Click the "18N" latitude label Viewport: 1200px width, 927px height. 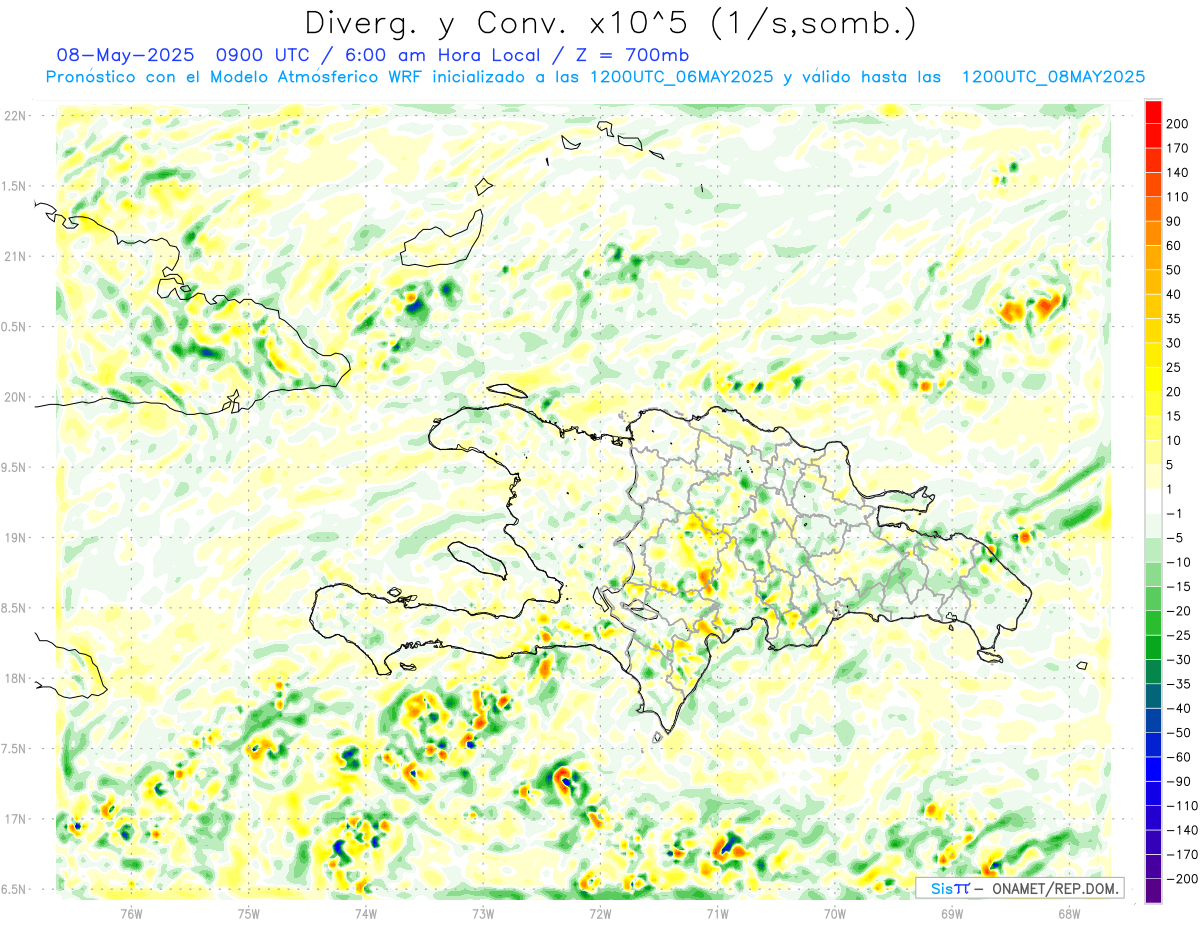click(x=15, y=678)
